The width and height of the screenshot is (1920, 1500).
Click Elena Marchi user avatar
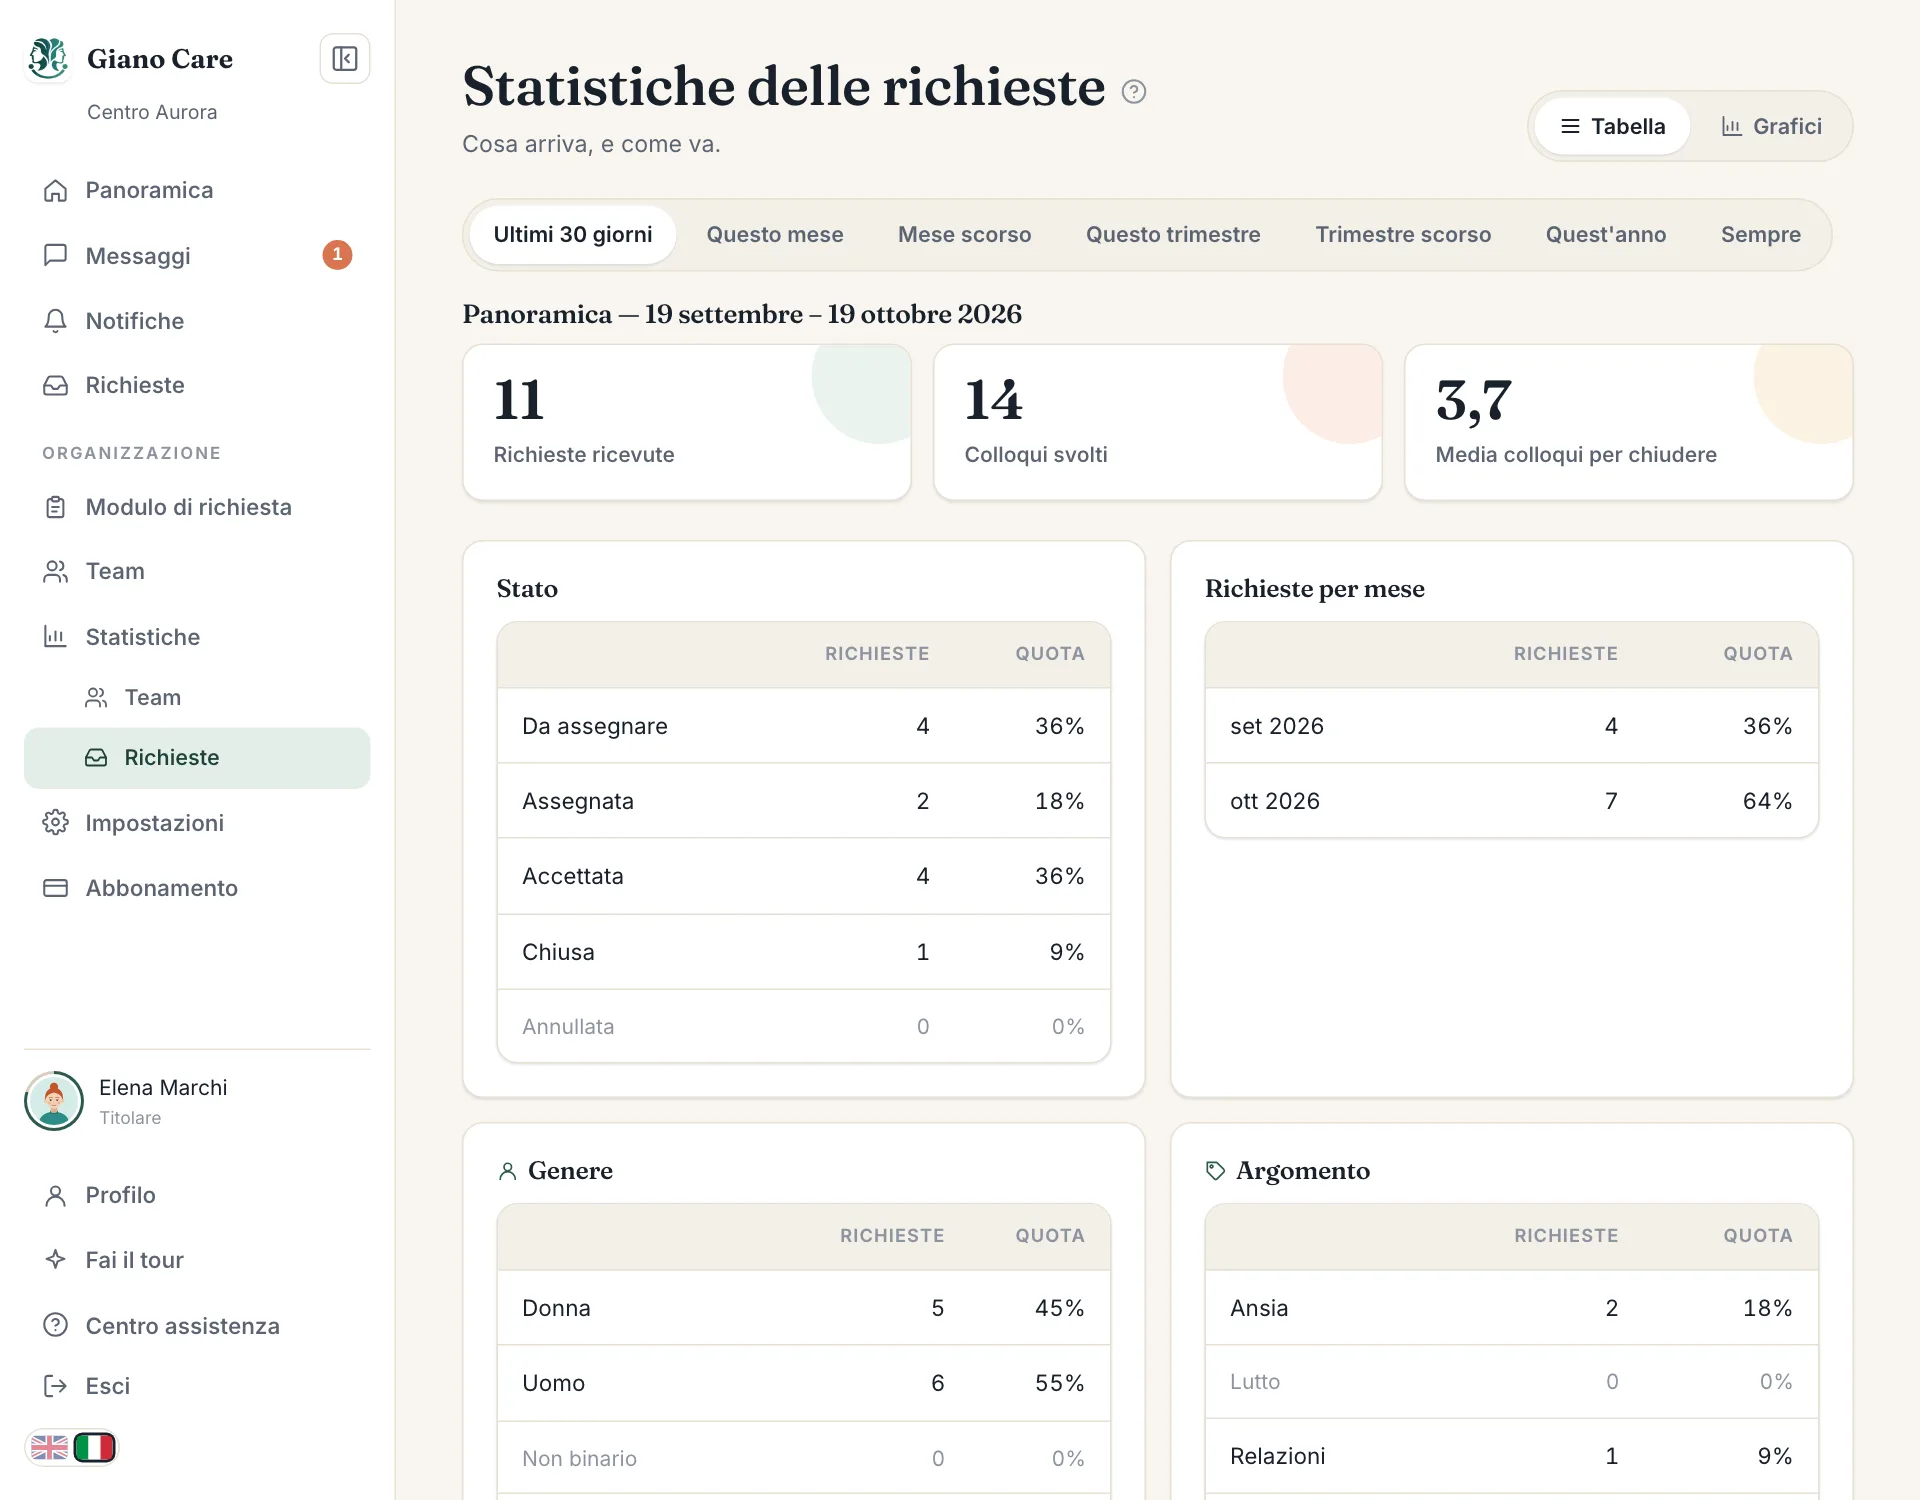point(54,1101)
